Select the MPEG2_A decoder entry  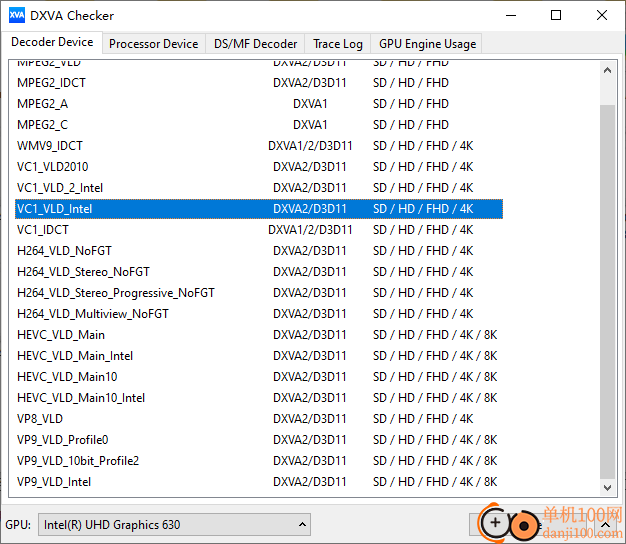pyautogui.click(x=259, y=104)
